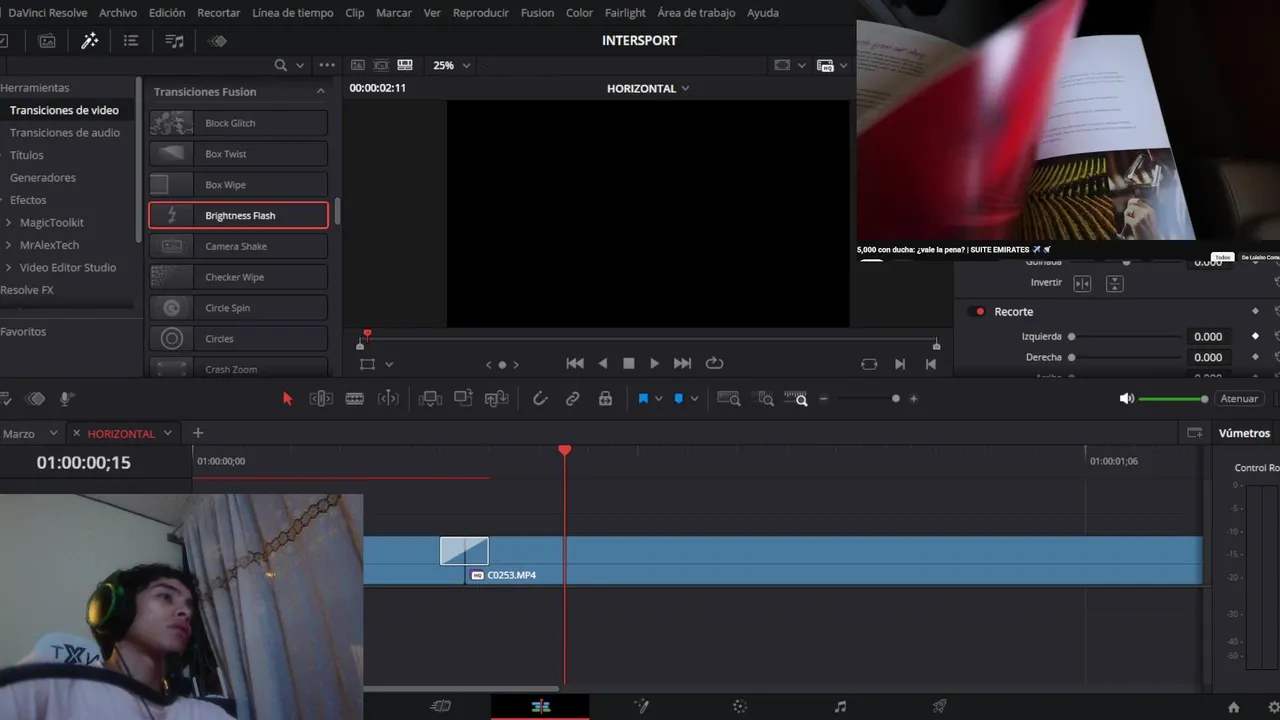1280x720 pixels.
Task: Add a new timeline tab with plus
Action: (198, 433)
